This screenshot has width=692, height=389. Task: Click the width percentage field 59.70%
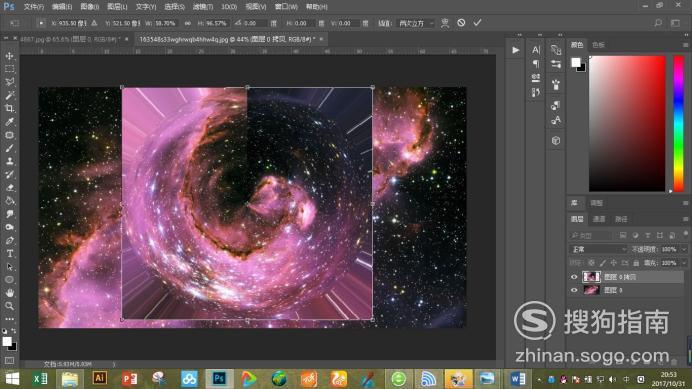pos(165,23)
